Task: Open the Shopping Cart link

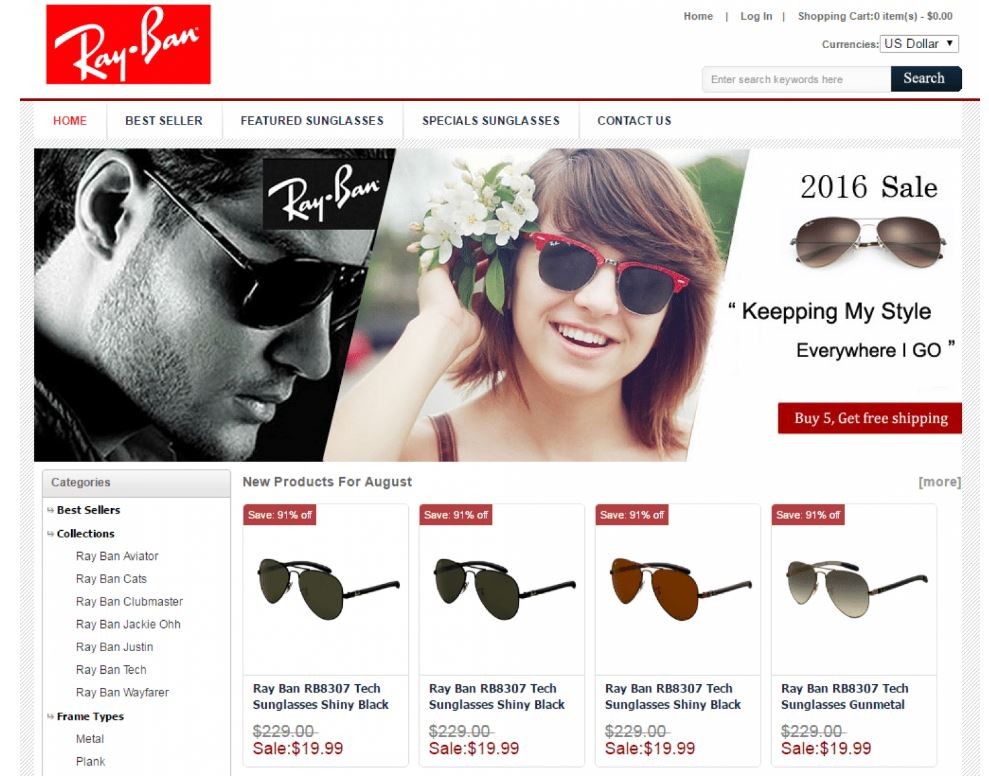Action: click(875, 16)
